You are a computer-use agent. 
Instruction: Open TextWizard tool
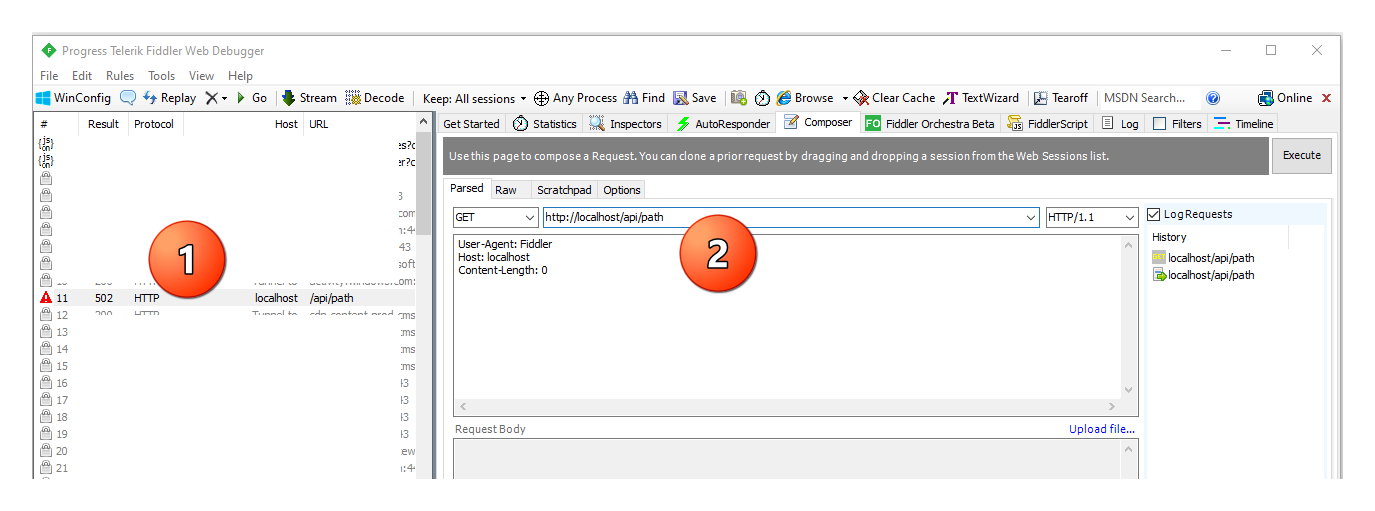(x=981, y=98)
